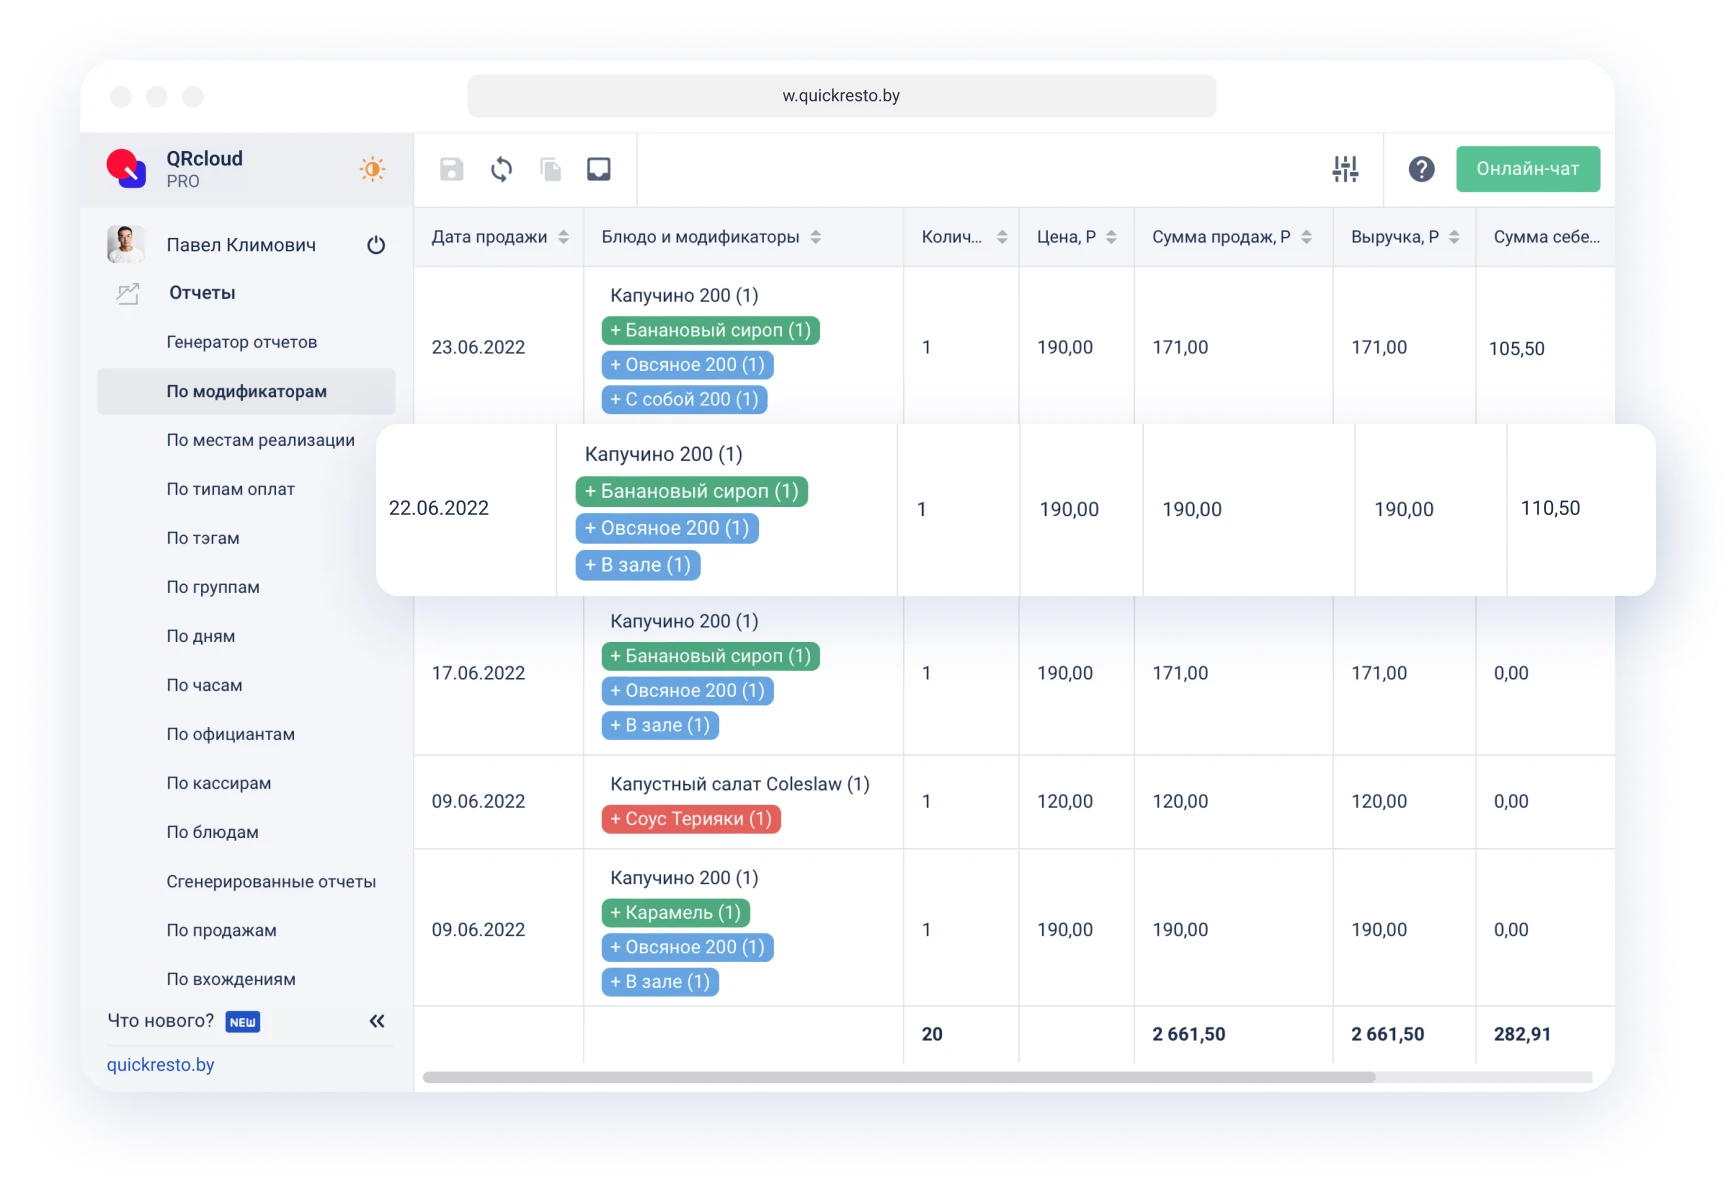The image size is (1736, 1192).
Task: Click the browser address bar
Action: point(841,96)
